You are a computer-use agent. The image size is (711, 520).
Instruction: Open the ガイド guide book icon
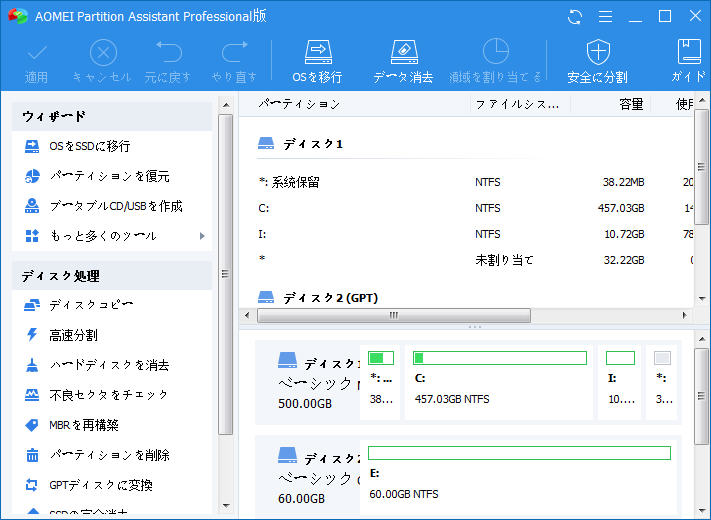click(x=689, y=51)
